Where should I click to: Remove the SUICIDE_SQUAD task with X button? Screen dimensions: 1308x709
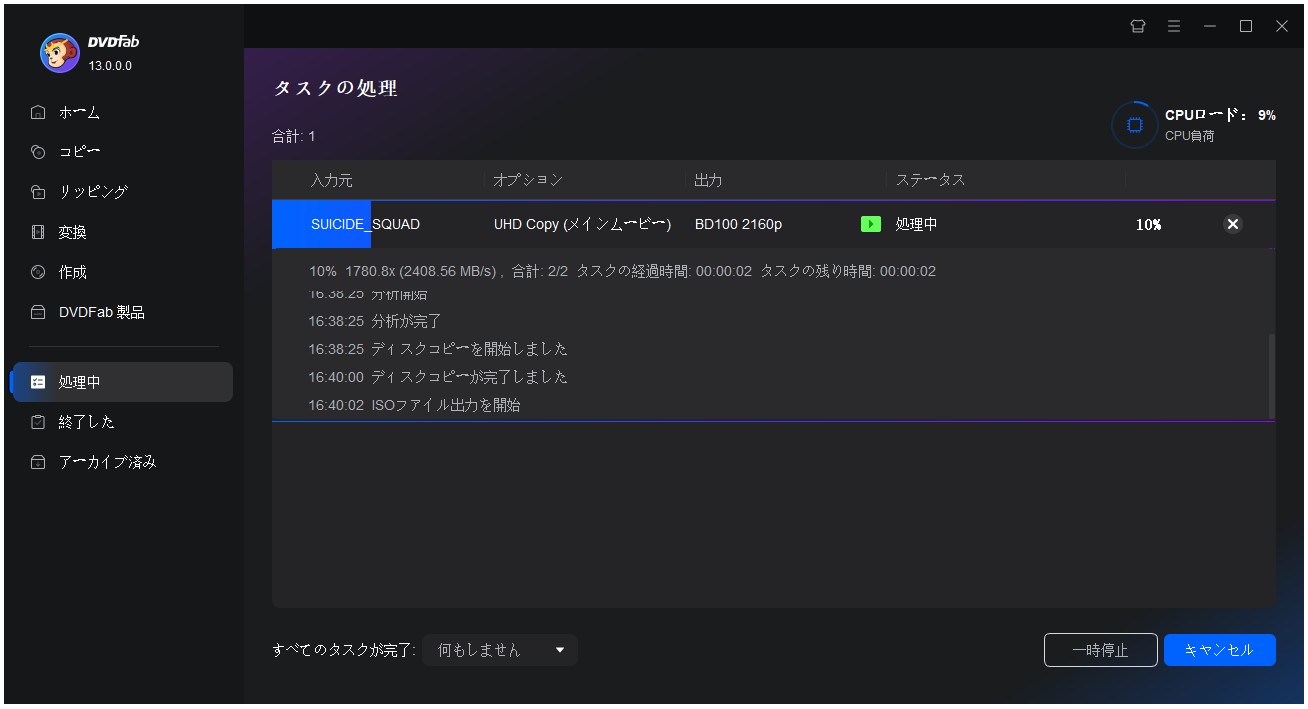pos(1233,224)
